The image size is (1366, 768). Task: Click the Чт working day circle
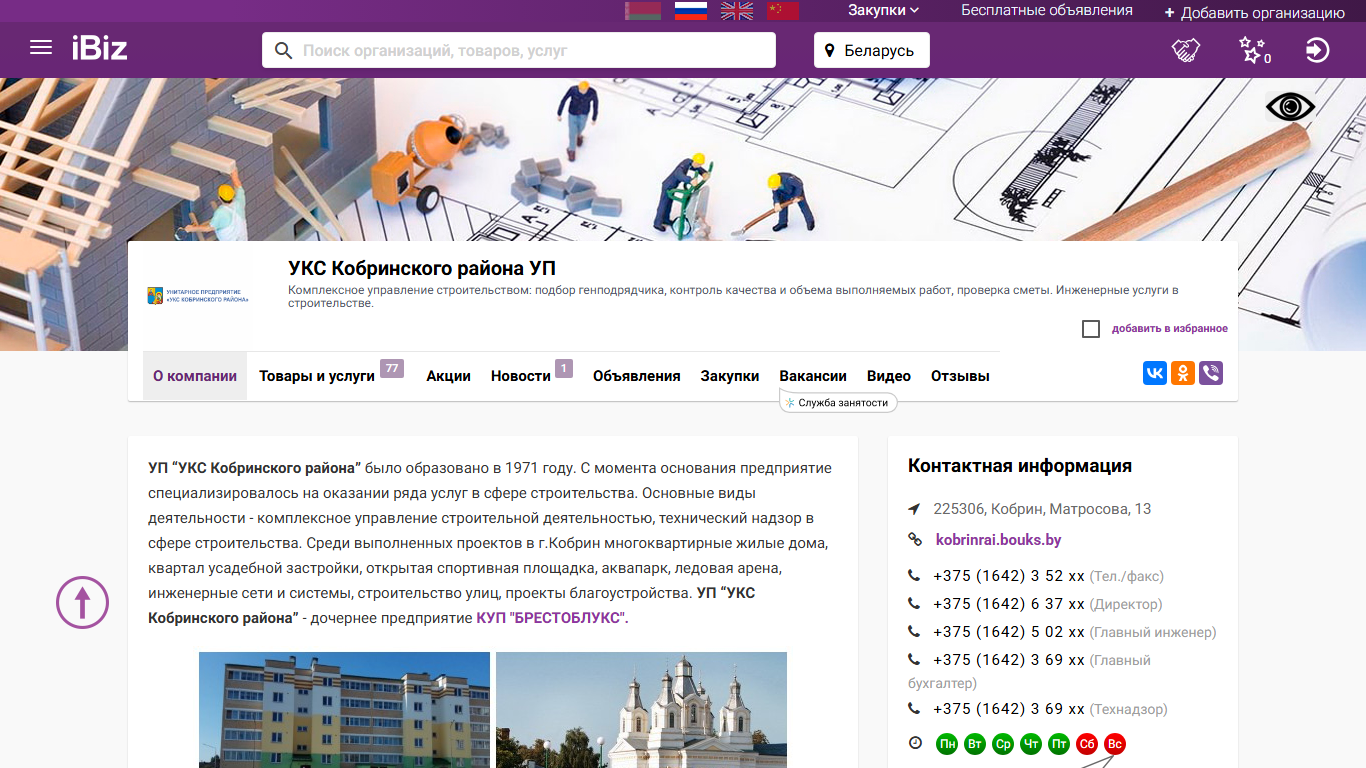point(1031,744)
